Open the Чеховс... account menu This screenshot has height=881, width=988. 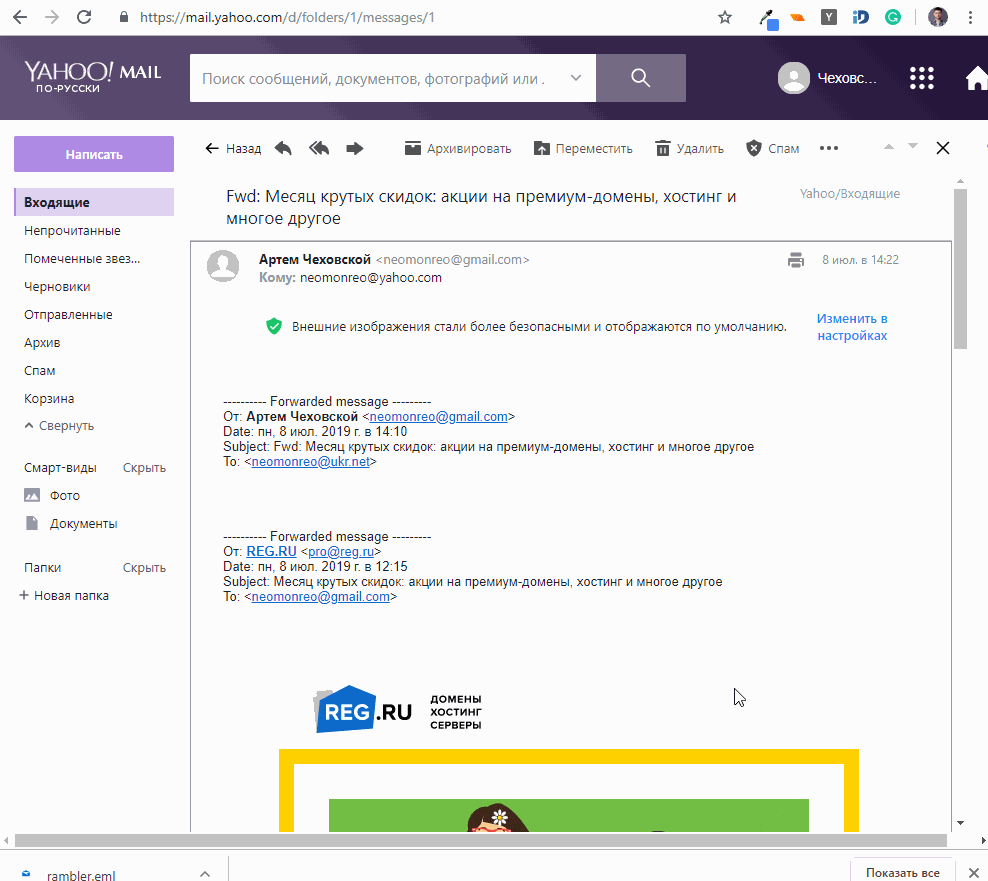[x=828, y=78]
